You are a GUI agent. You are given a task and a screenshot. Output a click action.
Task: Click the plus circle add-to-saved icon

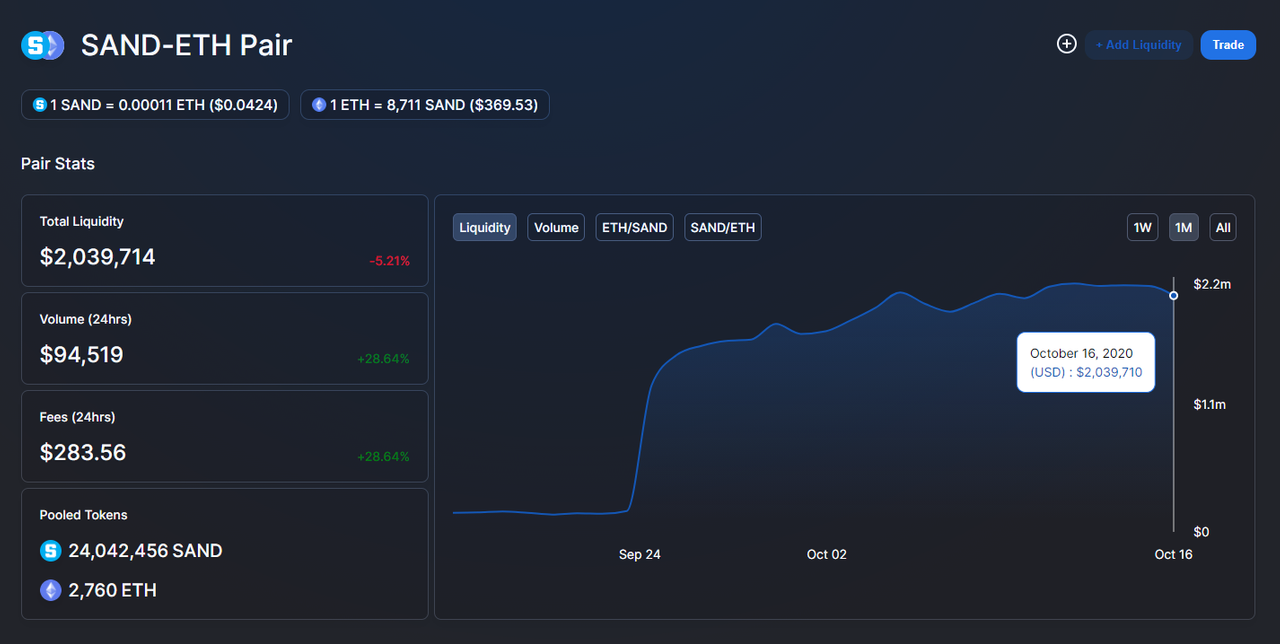[1067, 44]
